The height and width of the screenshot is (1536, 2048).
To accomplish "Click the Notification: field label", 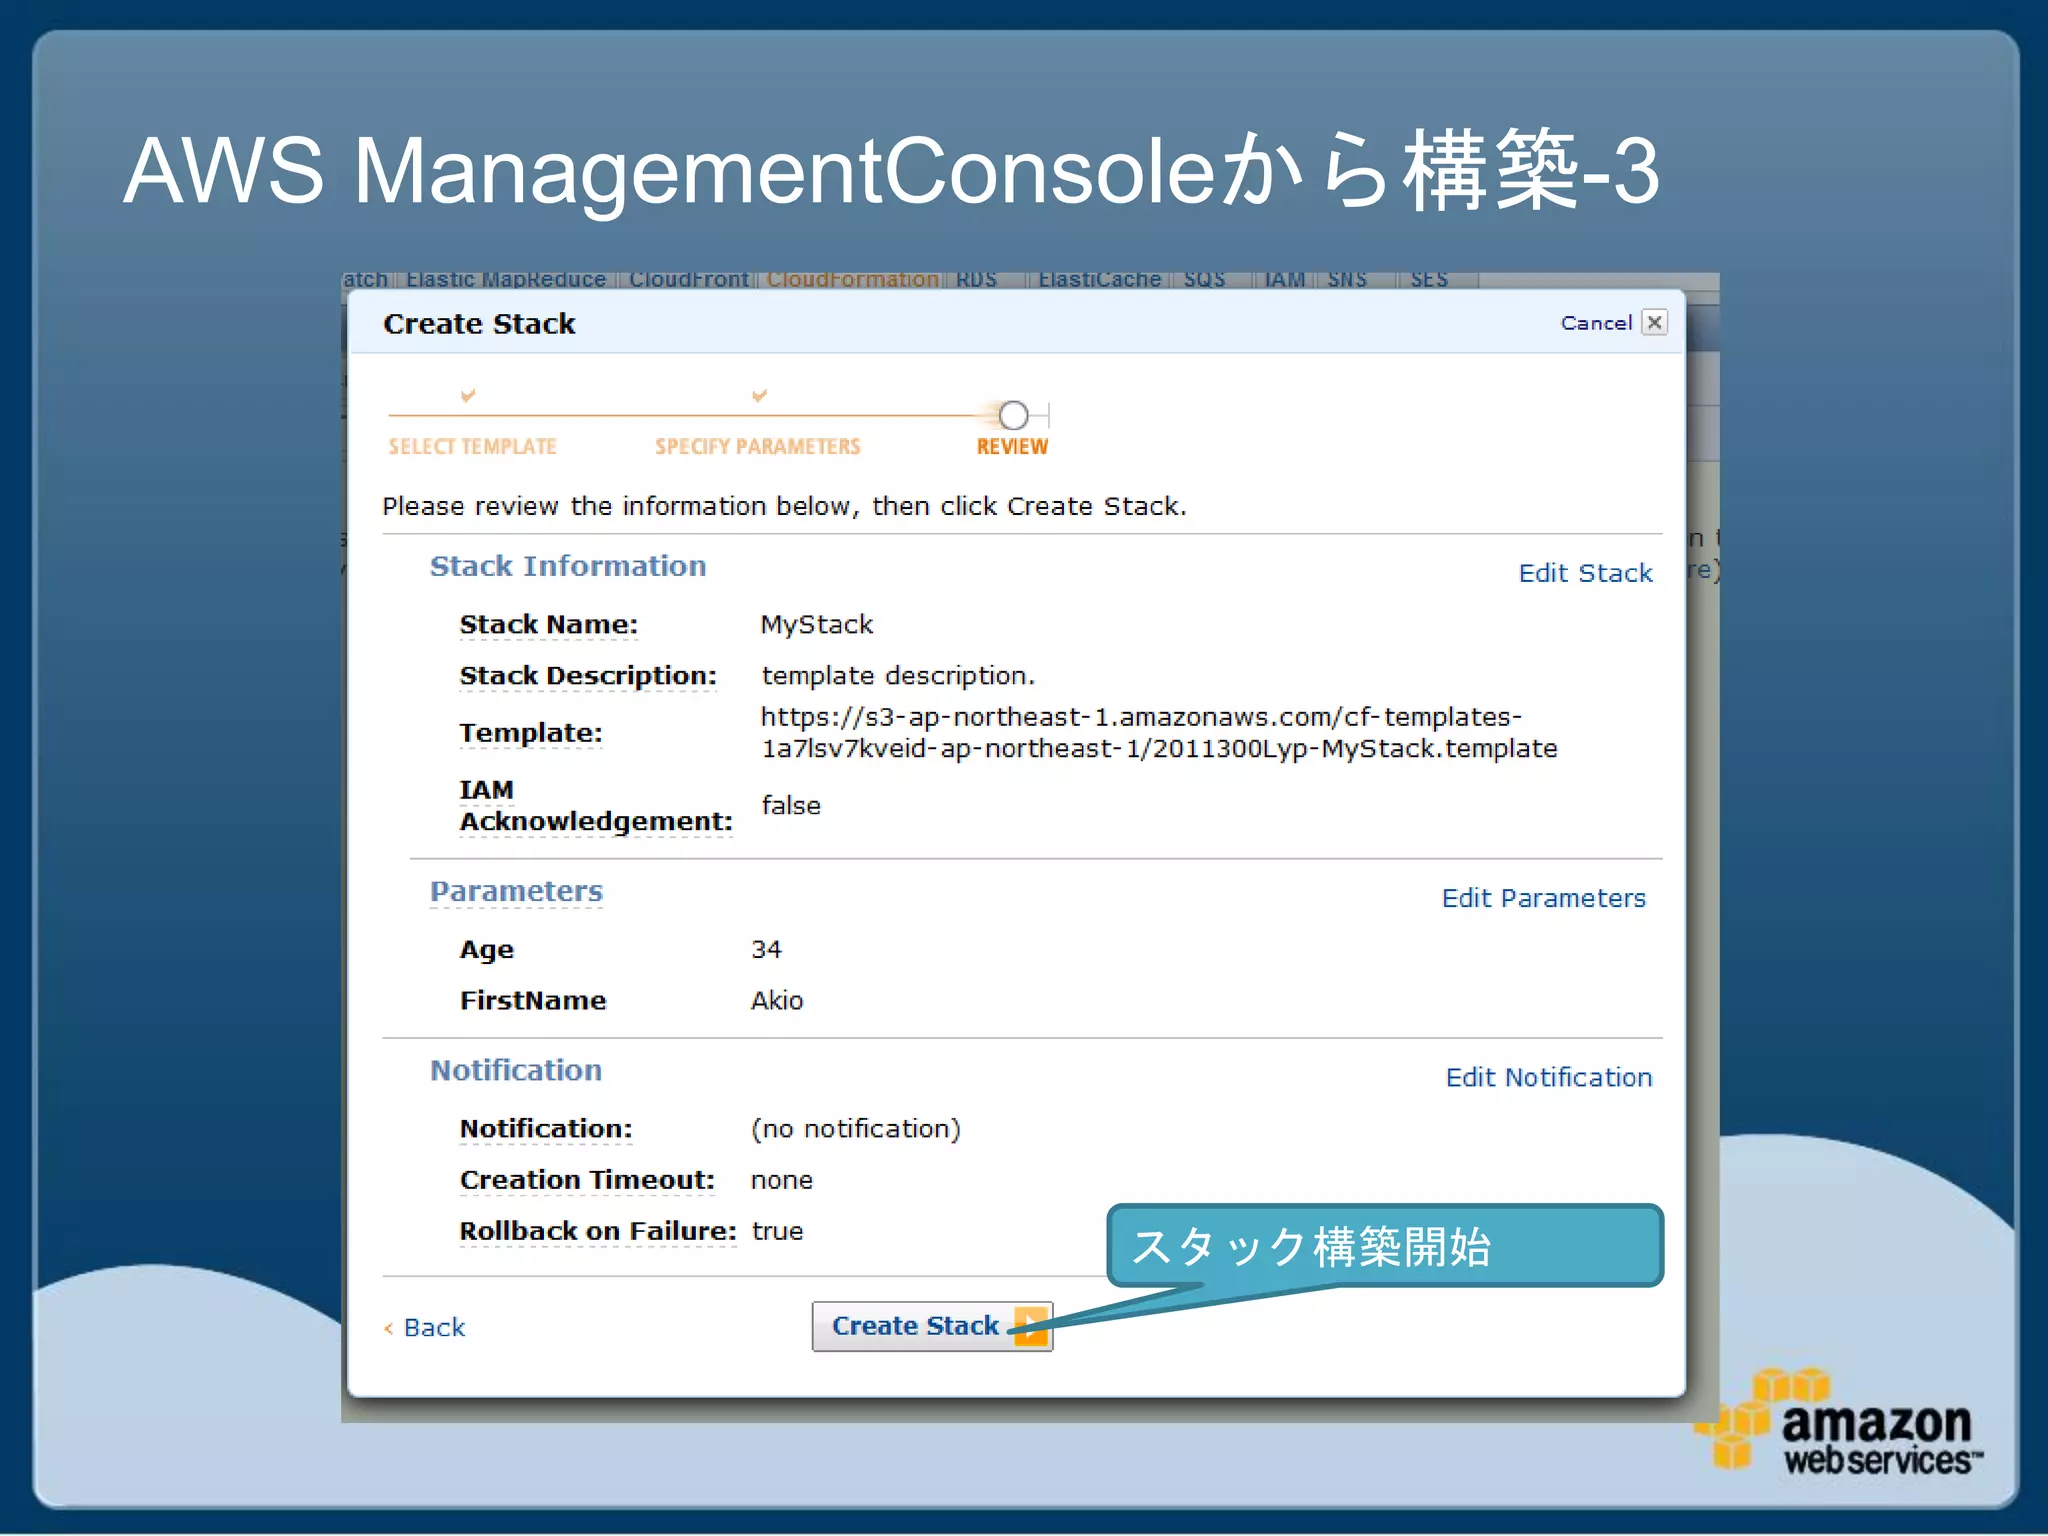I will pyautogui.click(x=546, y=1129).
